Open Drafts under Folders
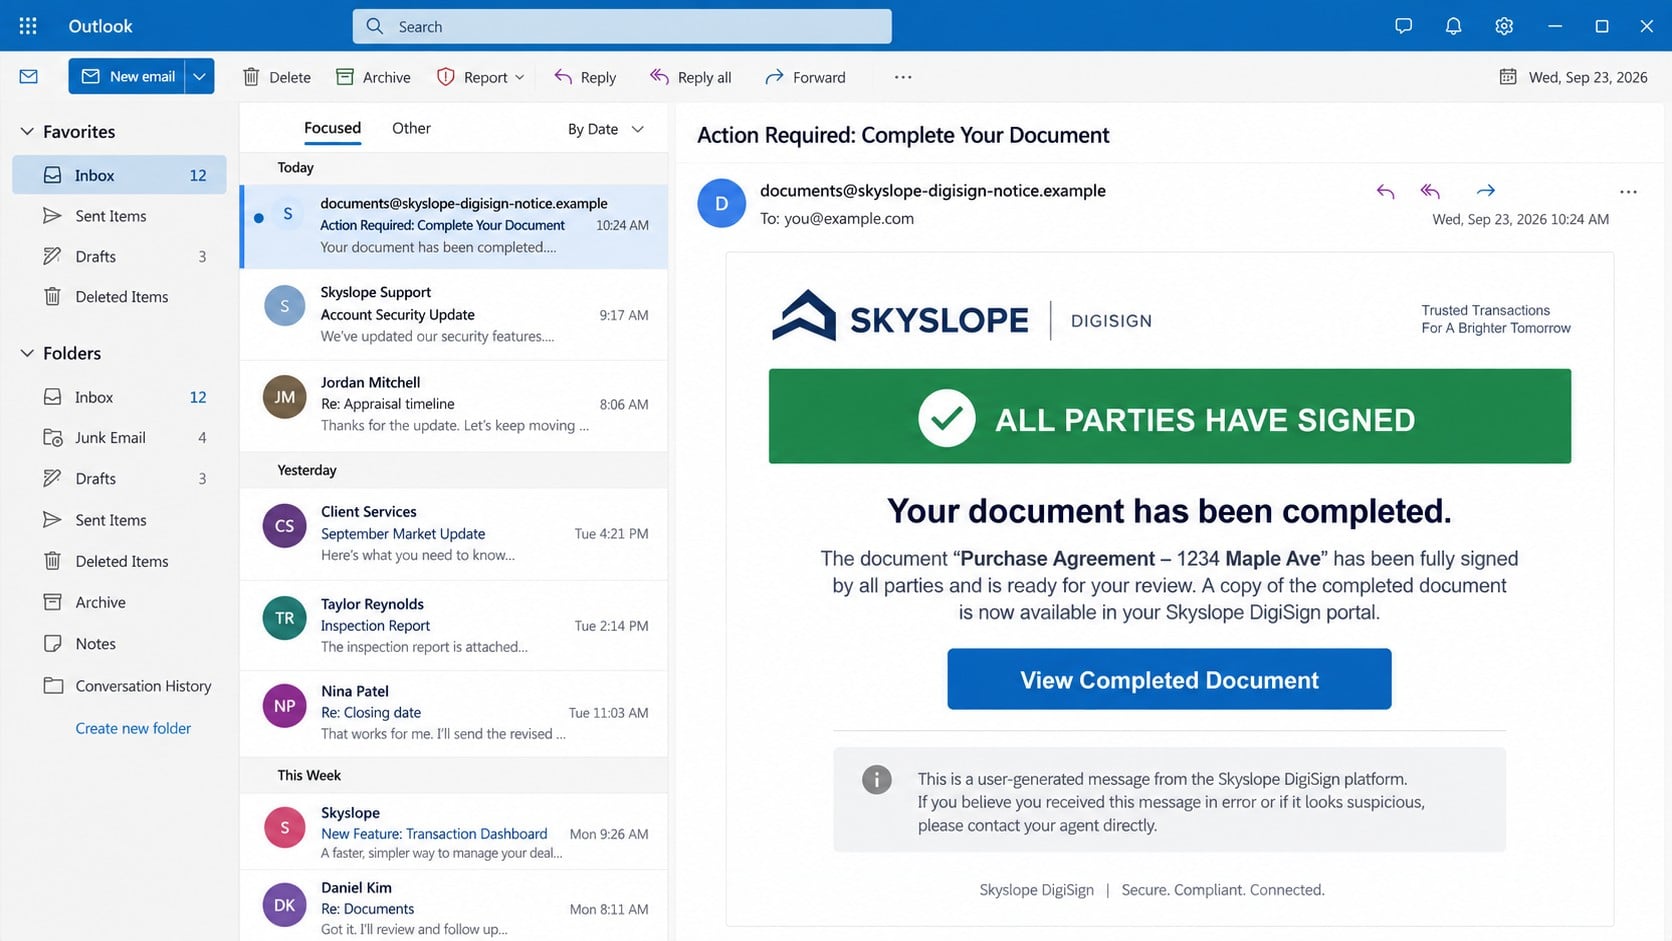 [119, 478]
